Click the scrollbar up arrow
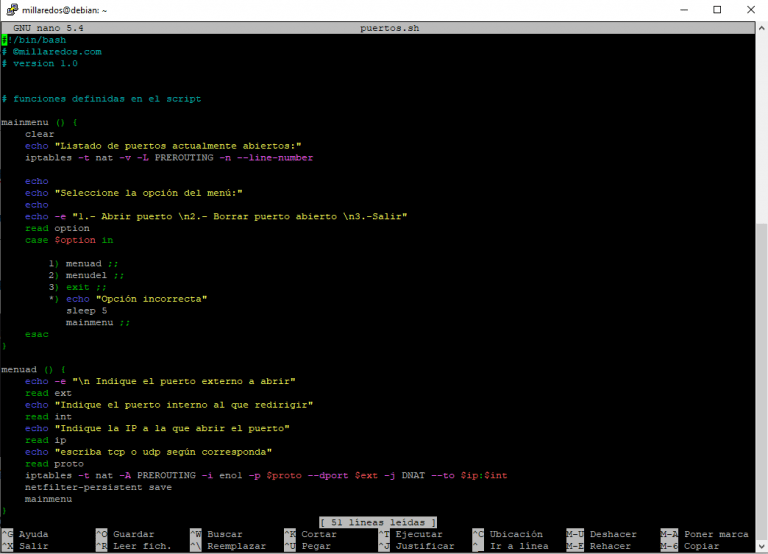The image size is (768, 554). pyautogui.click(x=761, y=28)
